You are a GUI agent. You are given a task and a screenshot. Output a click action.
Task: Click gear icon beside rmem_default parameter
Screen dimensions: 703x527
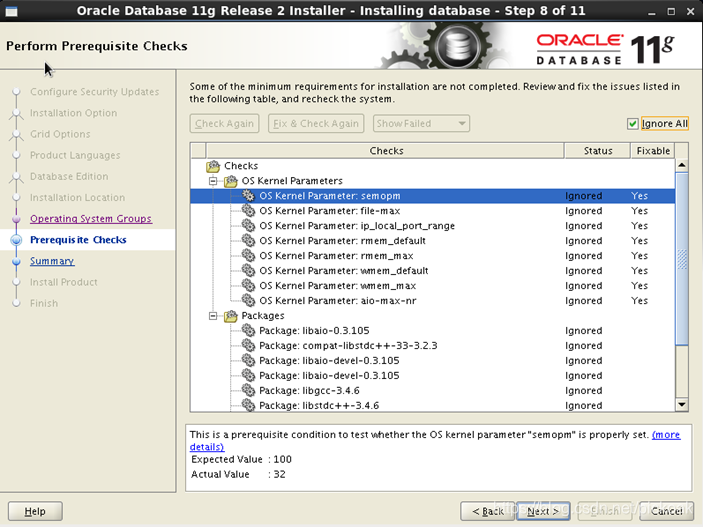(248, 240)
